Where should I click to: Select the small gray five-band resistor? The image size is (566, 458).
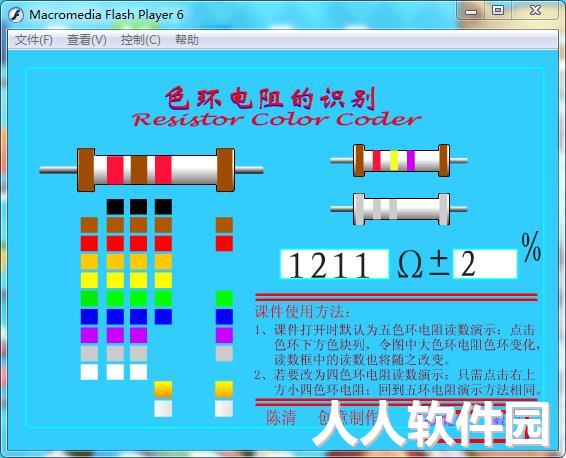[399, 209]
